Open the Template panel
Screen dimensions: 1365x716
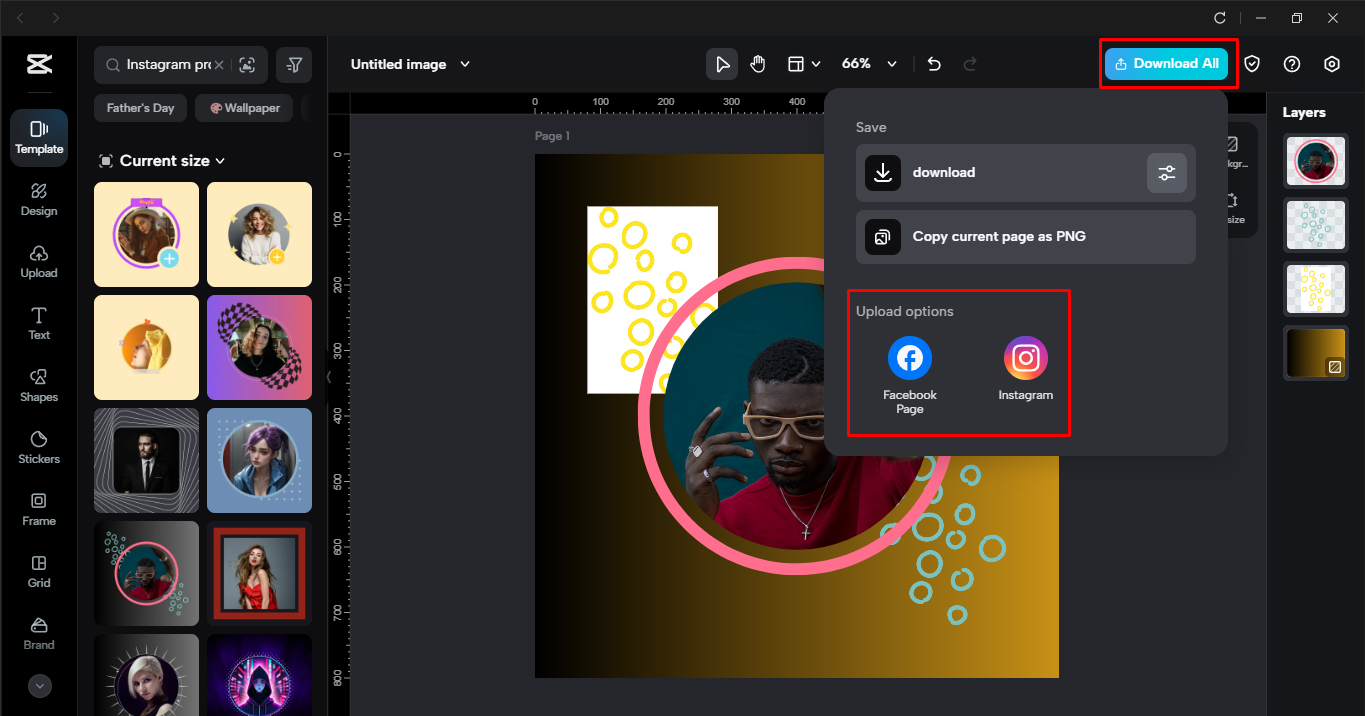coord(38,137)
